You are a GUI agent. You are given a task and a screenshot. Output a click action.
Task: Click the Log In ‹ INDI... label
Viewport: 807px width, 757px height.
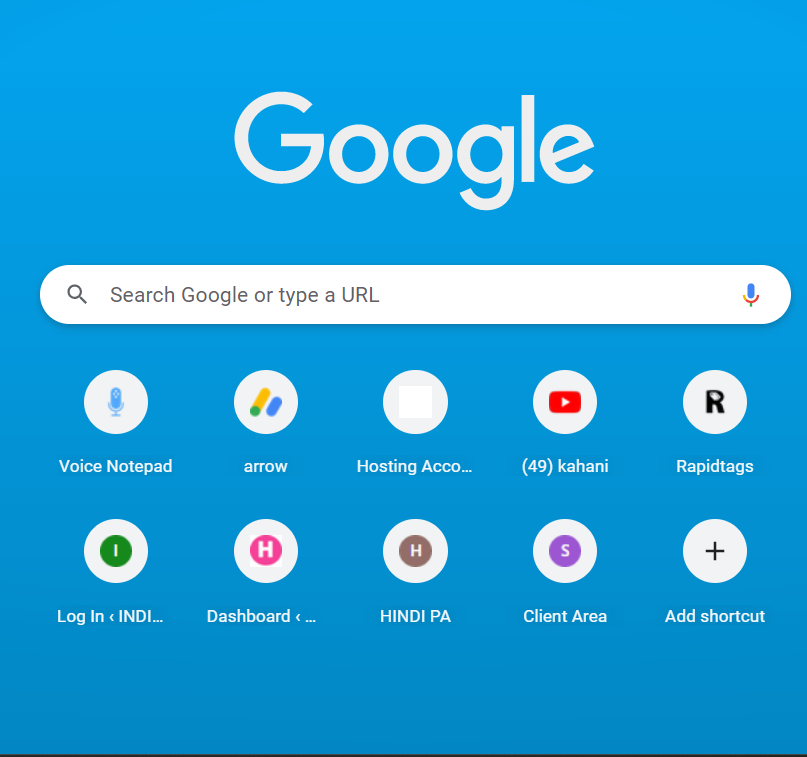tap(110, 616)
